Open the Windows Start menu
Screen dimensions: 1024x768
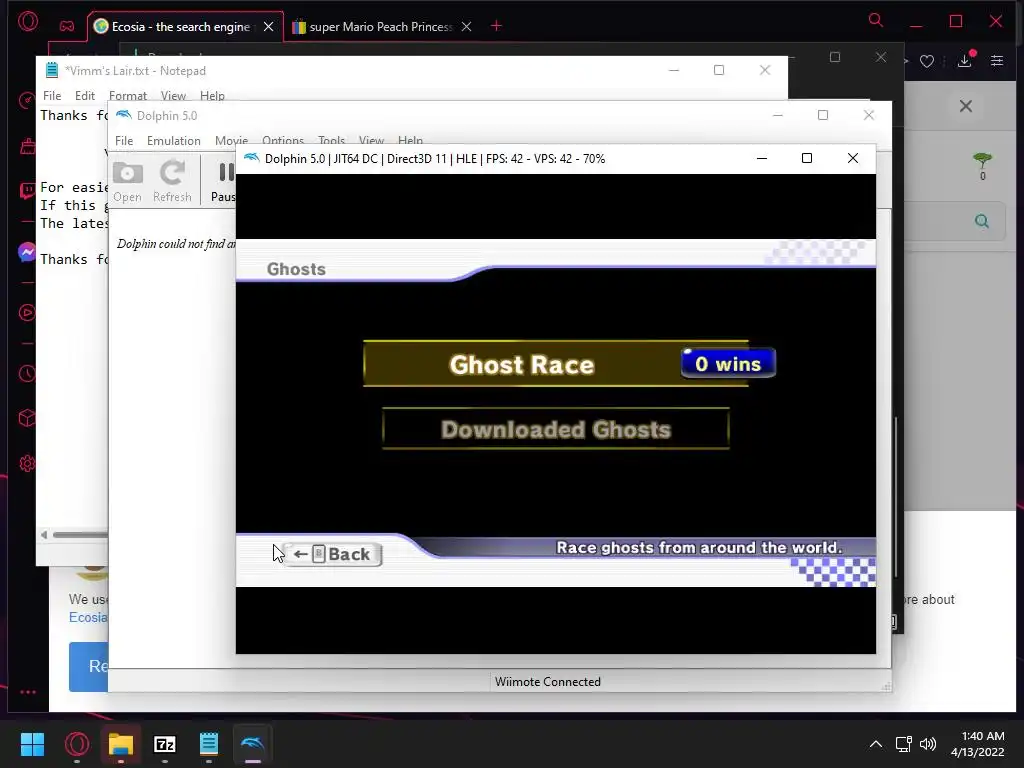pos(32,744)
